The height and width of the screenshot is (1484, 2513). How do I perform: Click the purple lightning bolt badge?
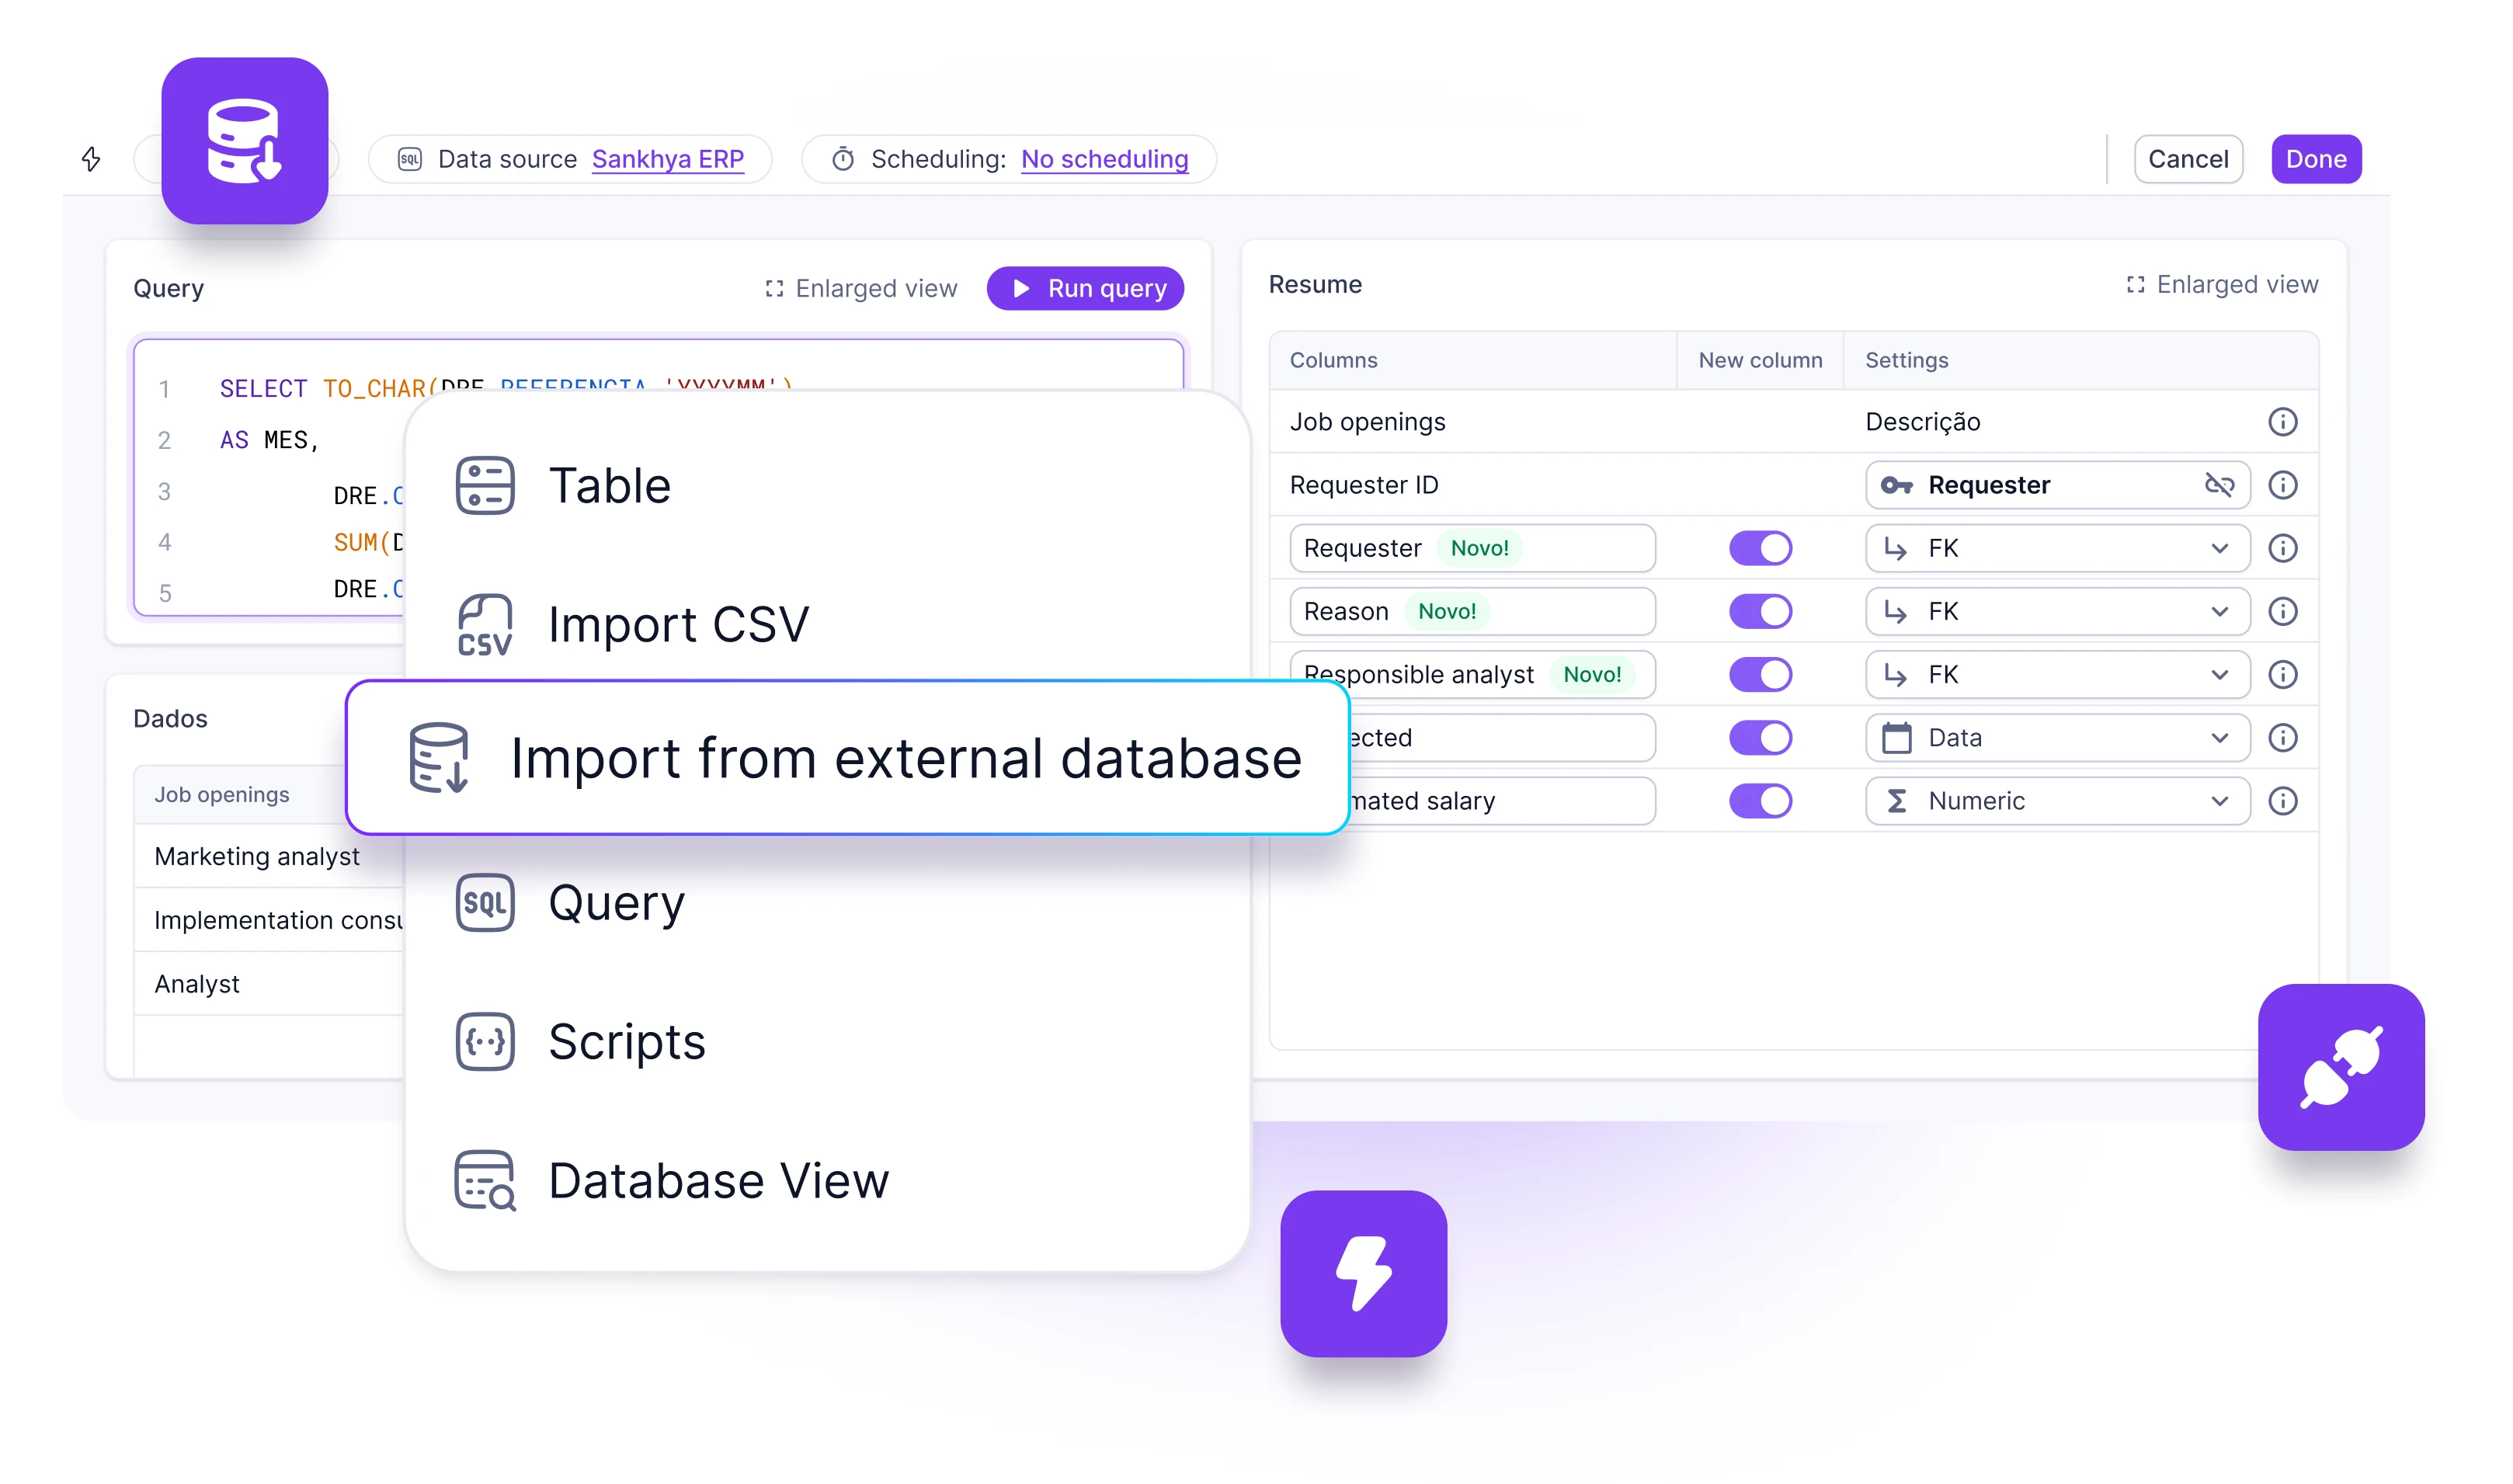1364,1273
